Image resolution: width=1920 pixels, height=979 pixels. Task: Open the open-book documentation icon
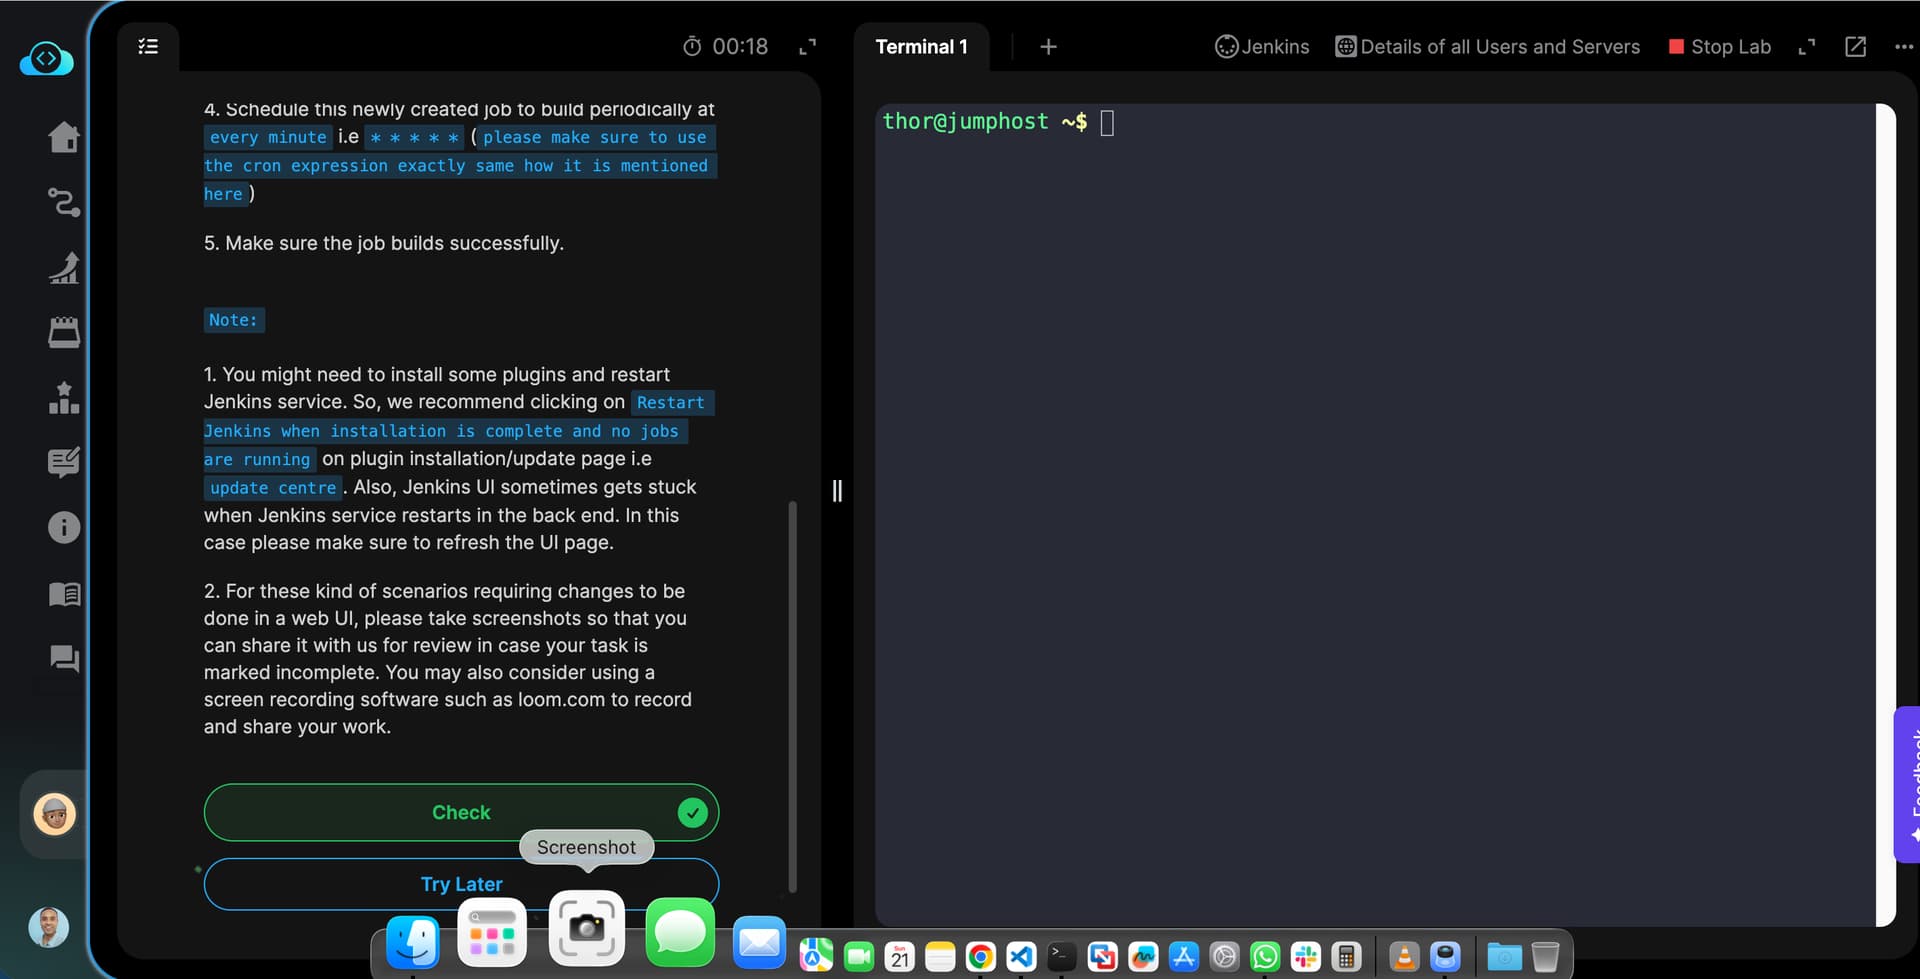(x=64, y=594)
